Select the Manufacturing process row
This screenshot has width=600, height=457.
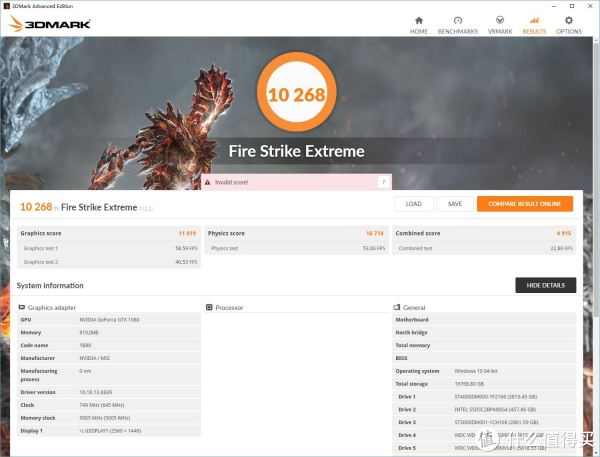(109, 375)
